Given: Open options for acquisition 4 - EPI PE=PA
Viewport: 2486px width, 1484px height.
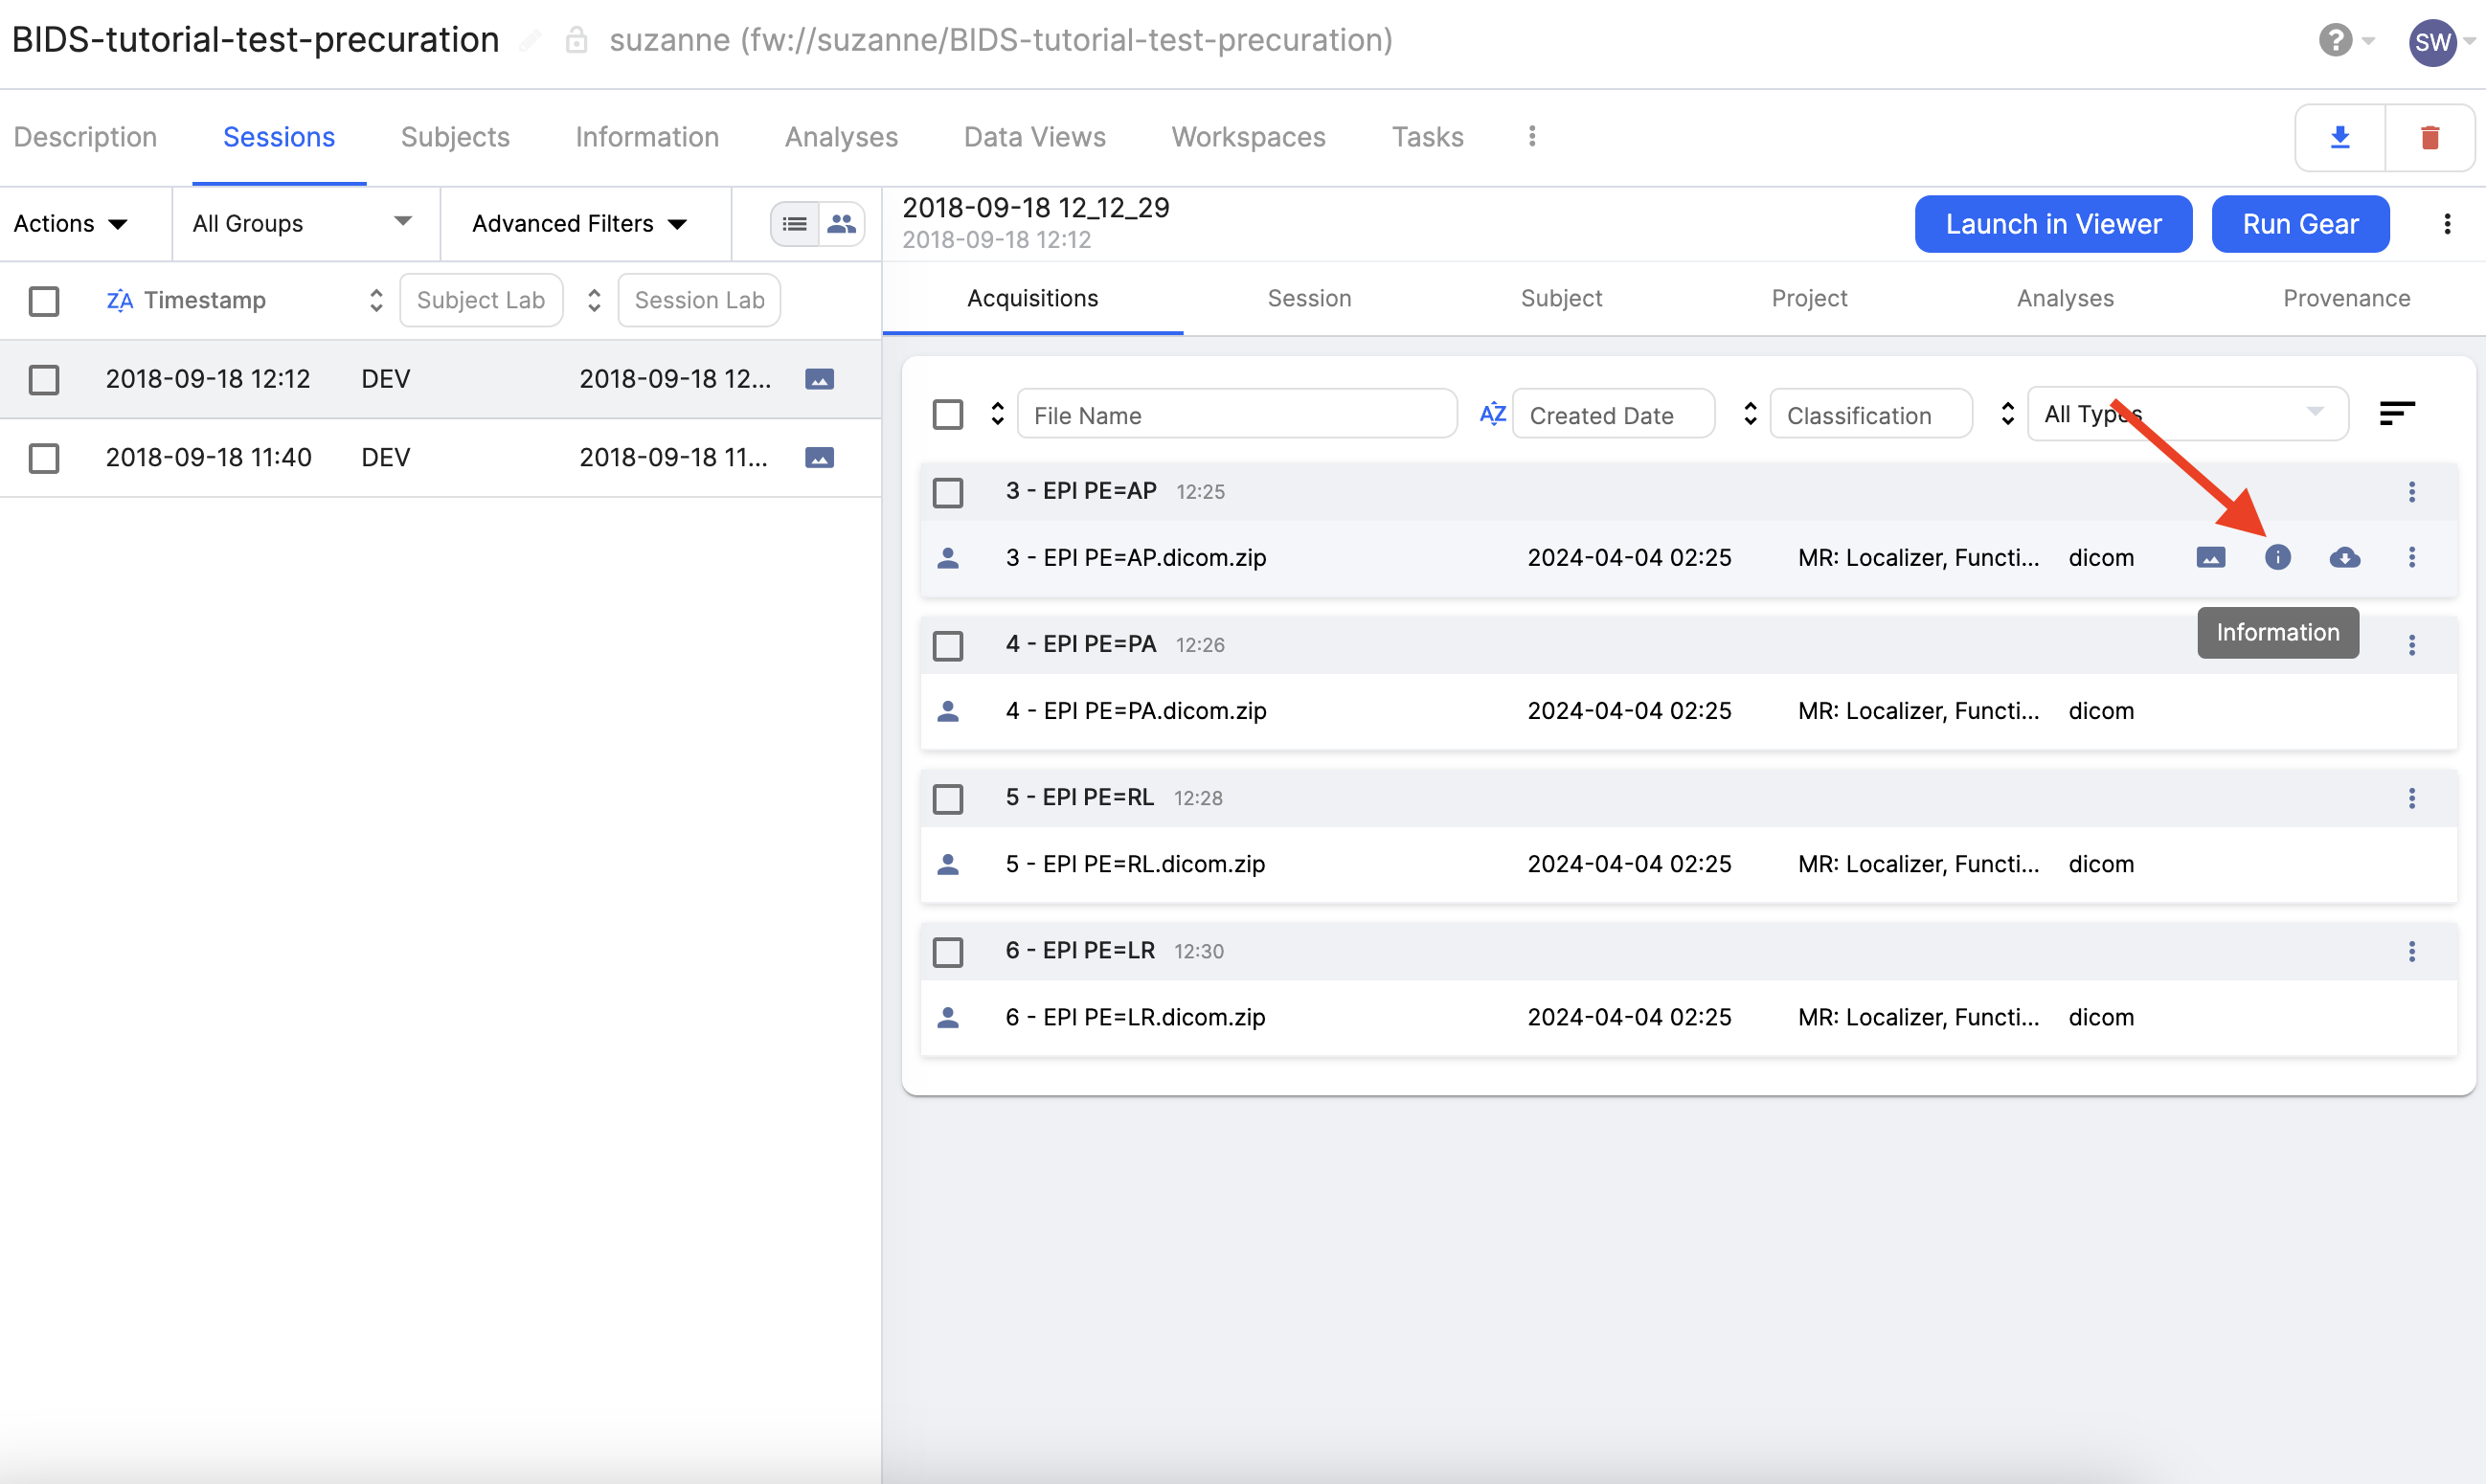Looking at the screenshot, I should tap(2411, 645).
